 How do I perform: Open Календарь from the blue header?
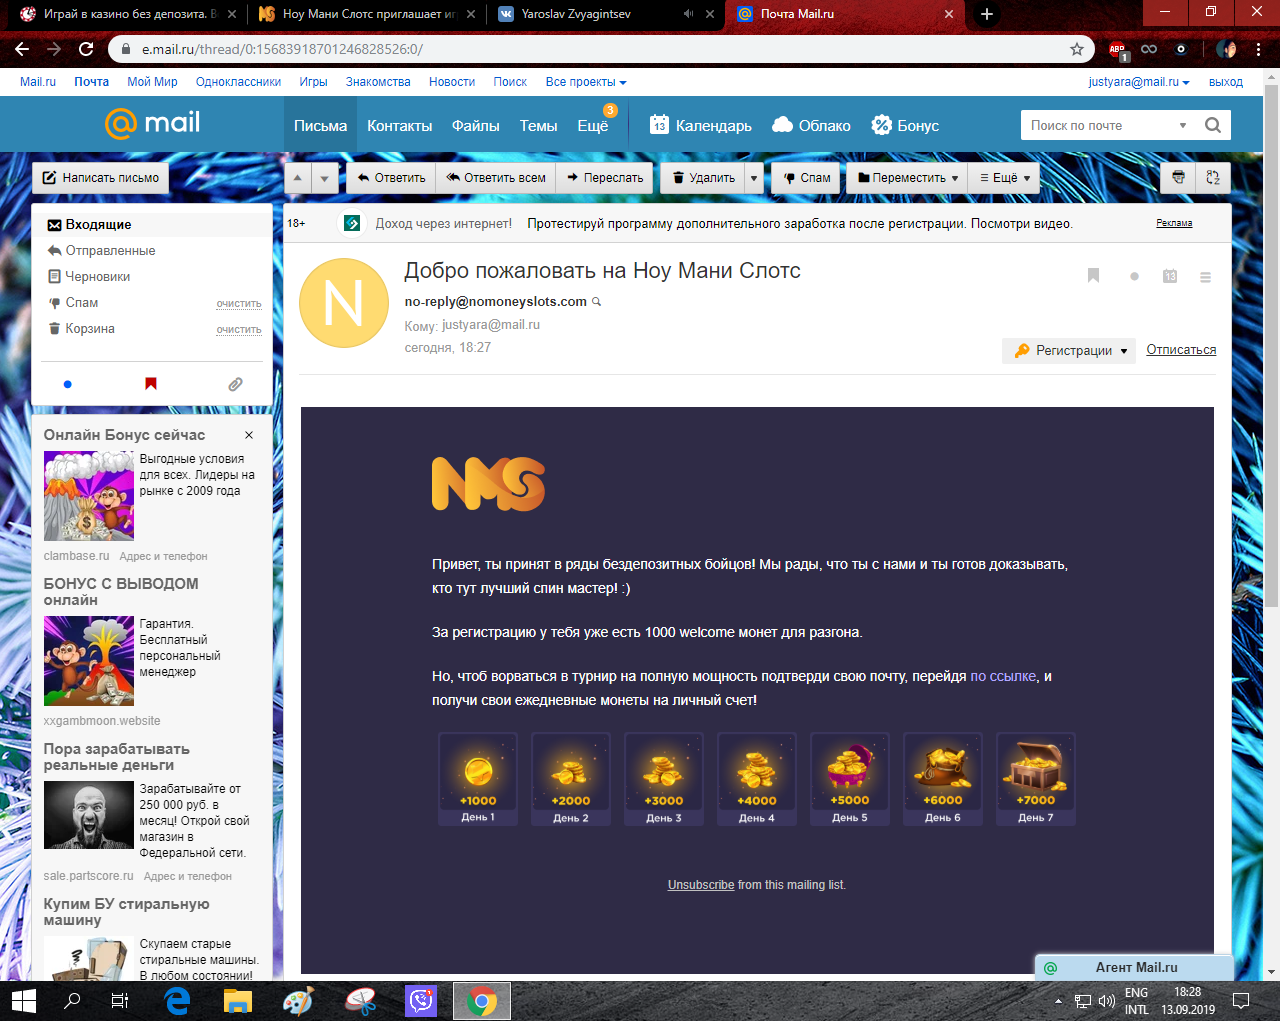701,125
